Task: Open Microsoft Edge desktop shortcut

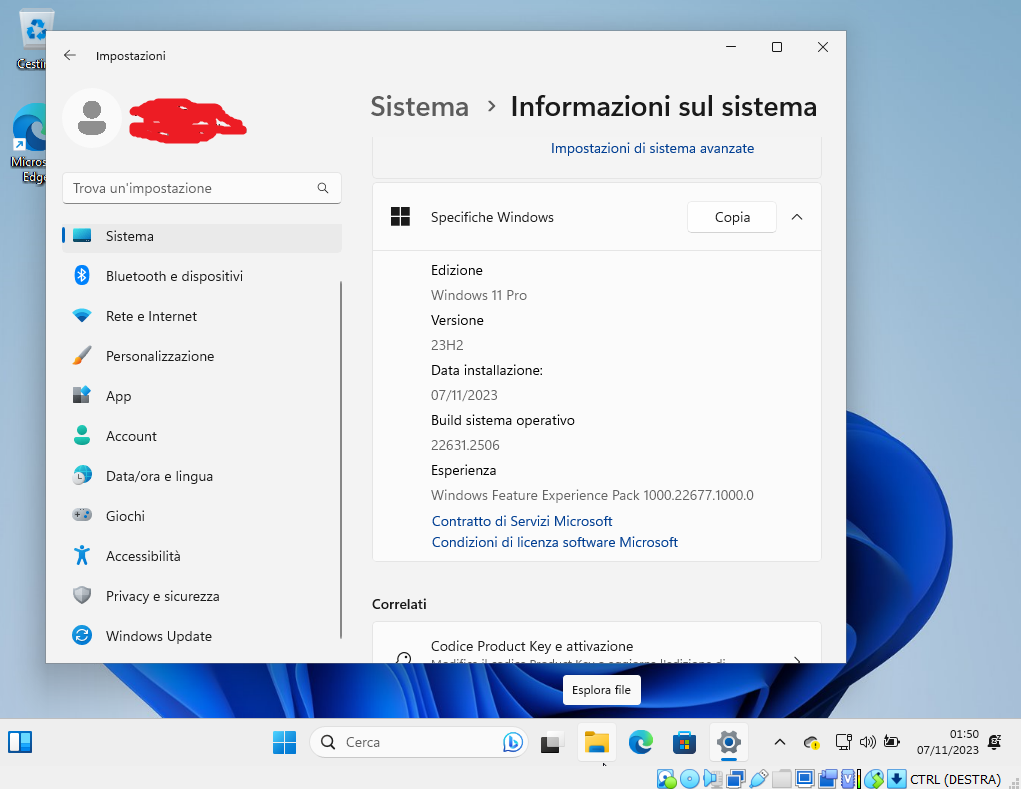Action: click(x=29, y=143)
